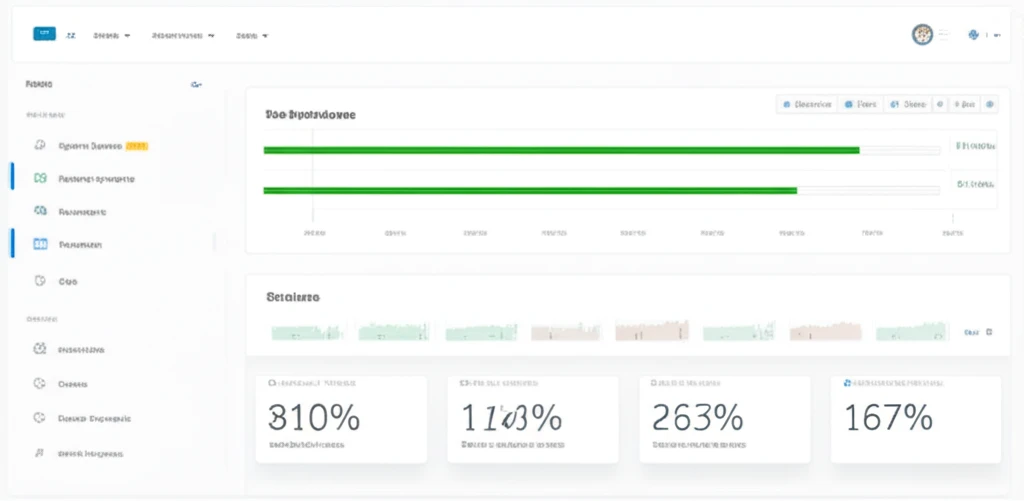Click the first button in the chart toolbar

(808, 103)
